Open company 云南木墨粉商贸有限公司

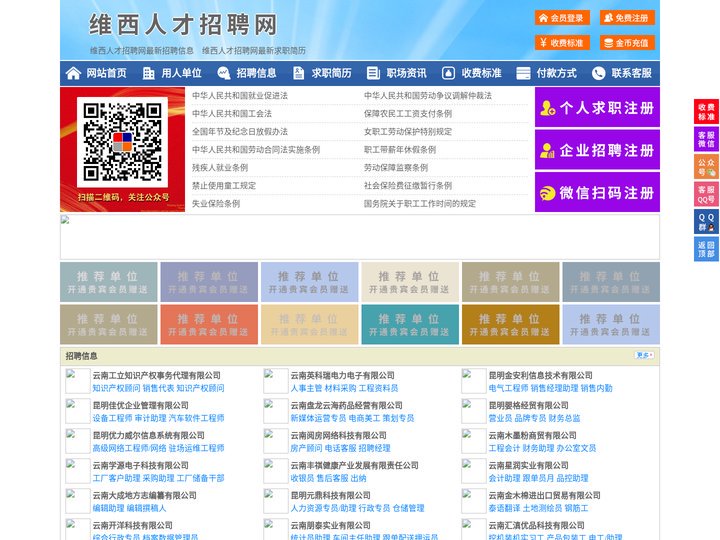[x=533, y=435]
